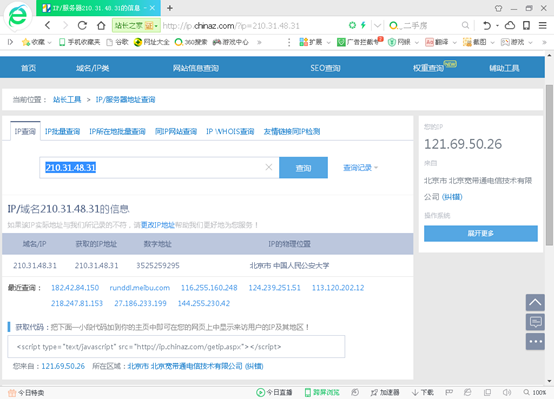Open the browser home page icon
The image size is (554, 399).
pyautogui.click(x=101, y=25)
